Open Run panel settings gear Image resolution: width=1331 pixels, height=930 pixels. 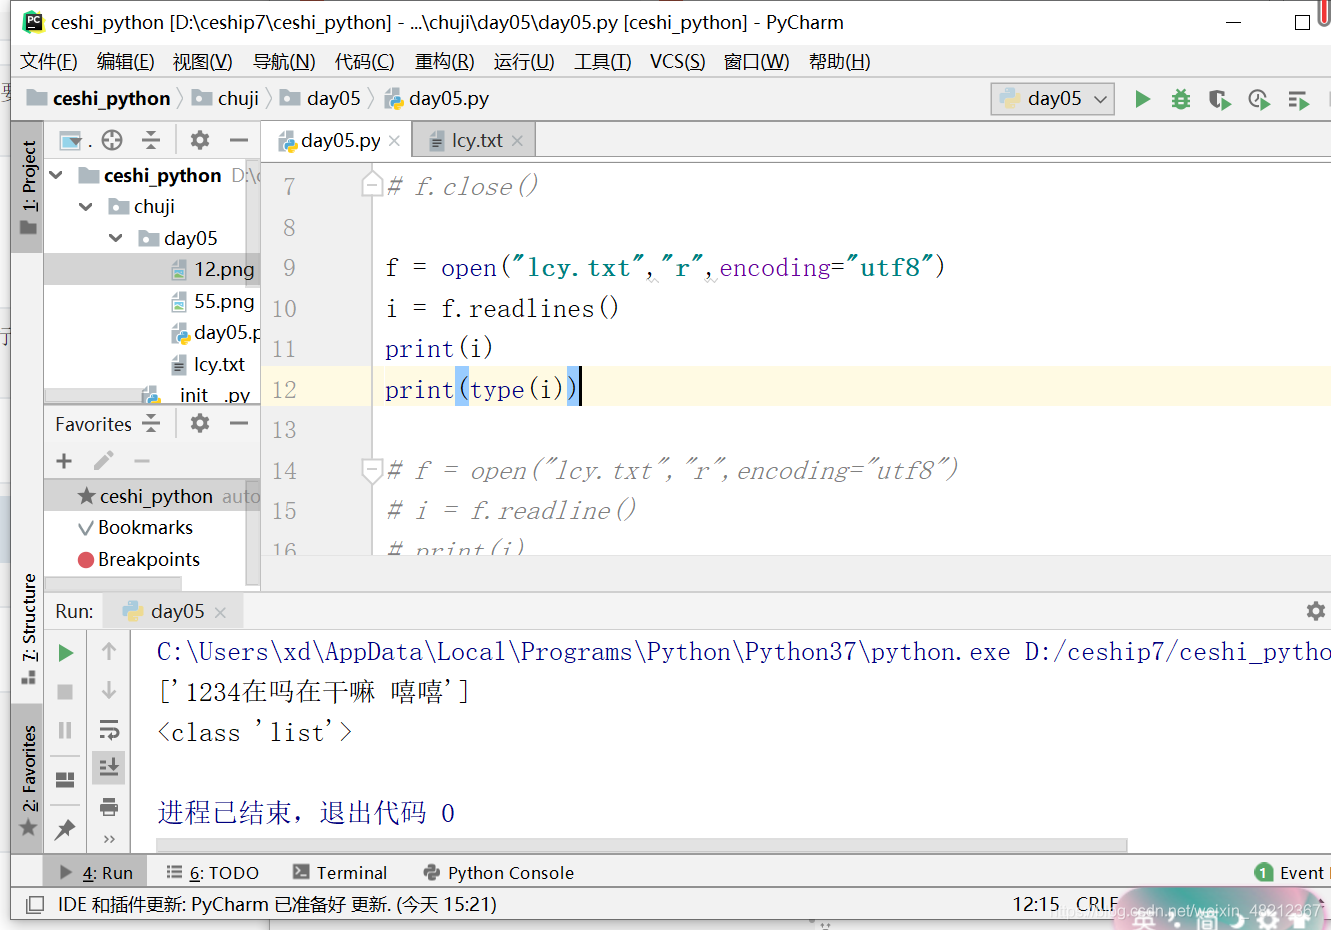[1315, 611]
